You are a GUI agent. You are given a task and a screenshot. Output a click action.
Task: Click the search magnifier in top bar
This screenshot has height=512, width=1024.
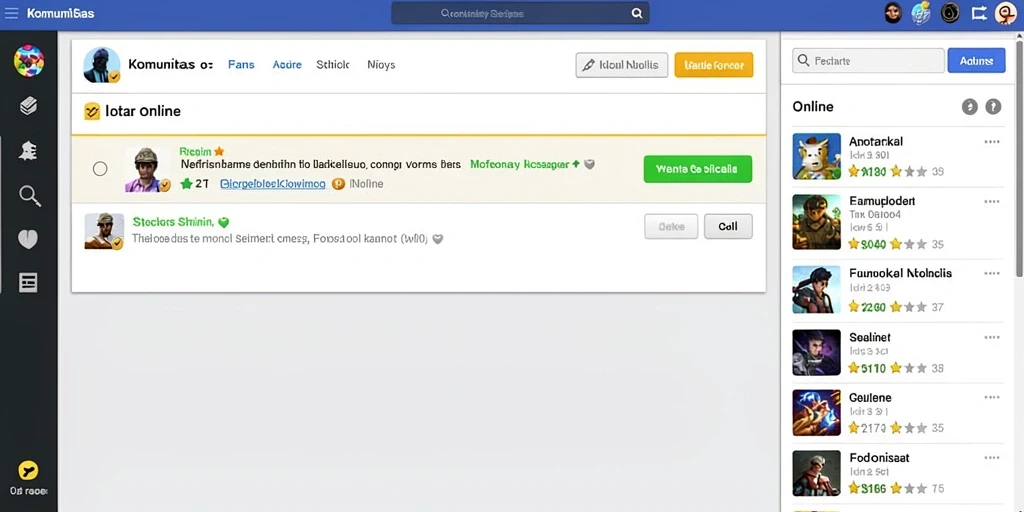tap(637, 13)
